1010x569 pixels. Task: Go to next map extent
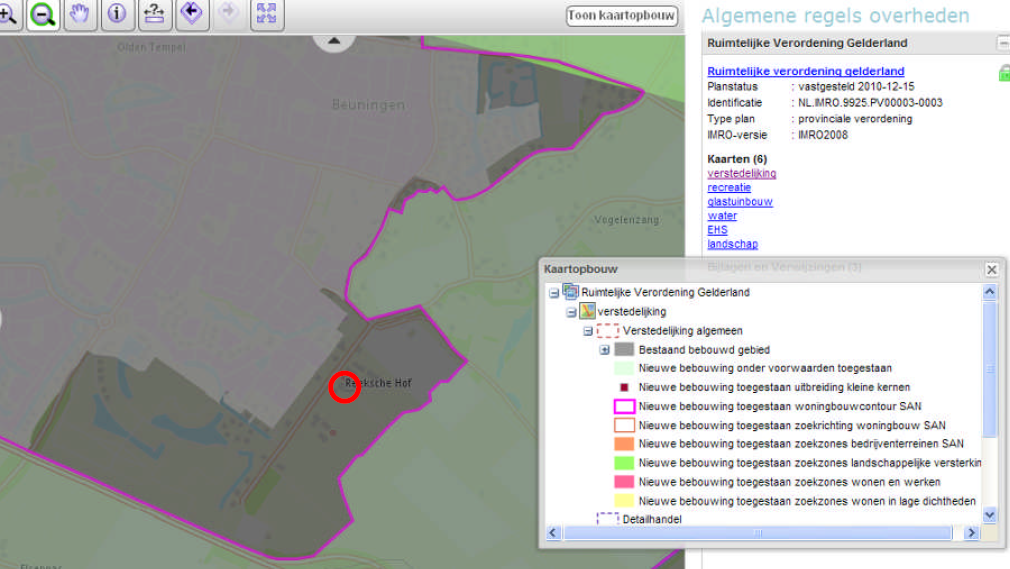tap(229, 14)
